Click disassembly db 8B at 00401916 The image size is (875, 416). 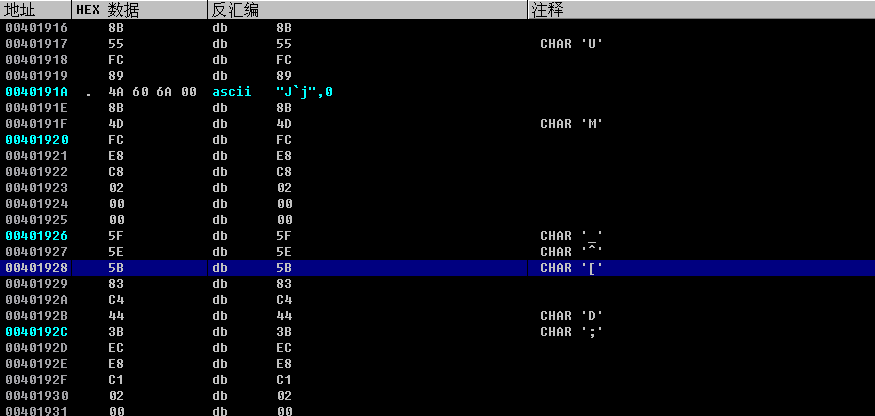[x=252, y=28]
